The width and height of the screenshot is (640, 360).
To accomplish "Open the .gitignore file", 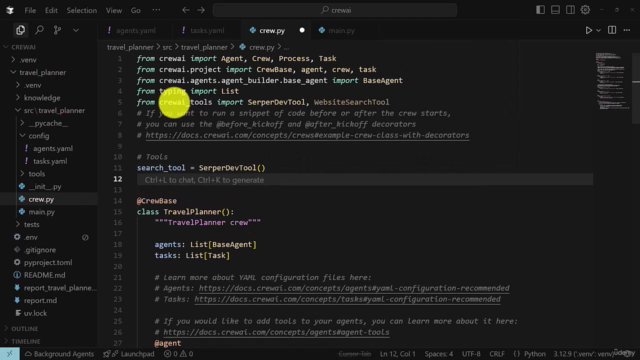I will click(40, 249).
